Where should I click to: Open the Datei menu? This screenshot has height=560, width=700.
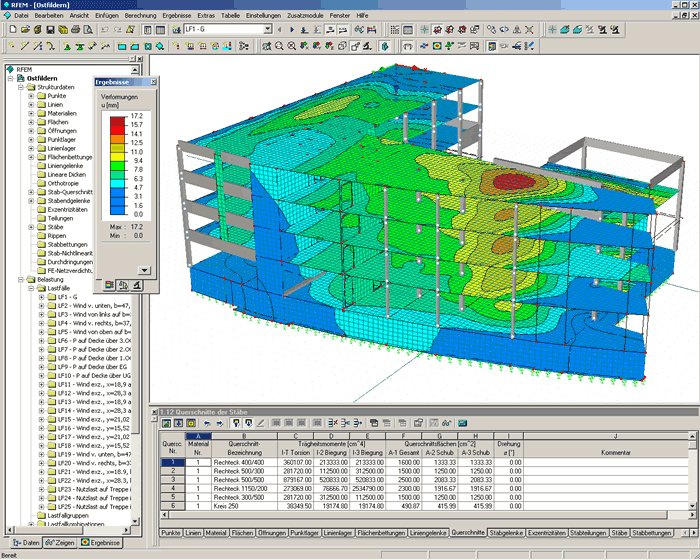pos(21,16)
